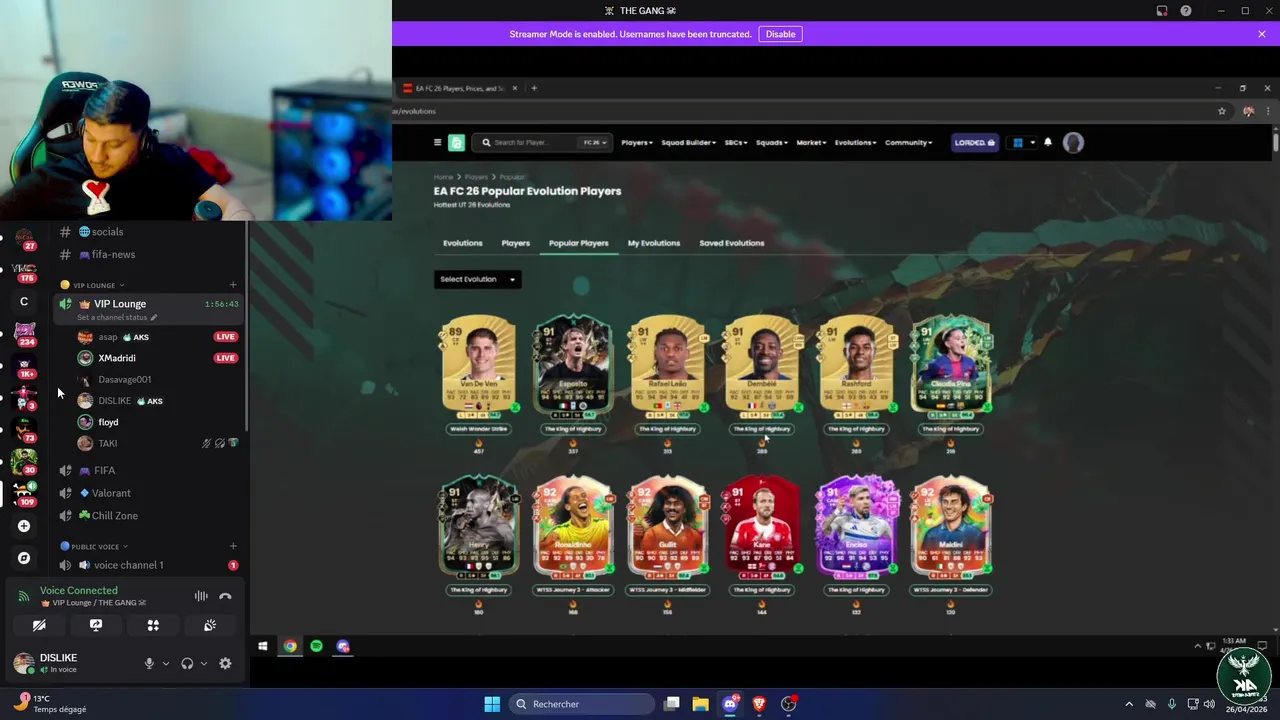
Task: Open Discord help question-mark icon
Action: click(x=1186, y=11)
